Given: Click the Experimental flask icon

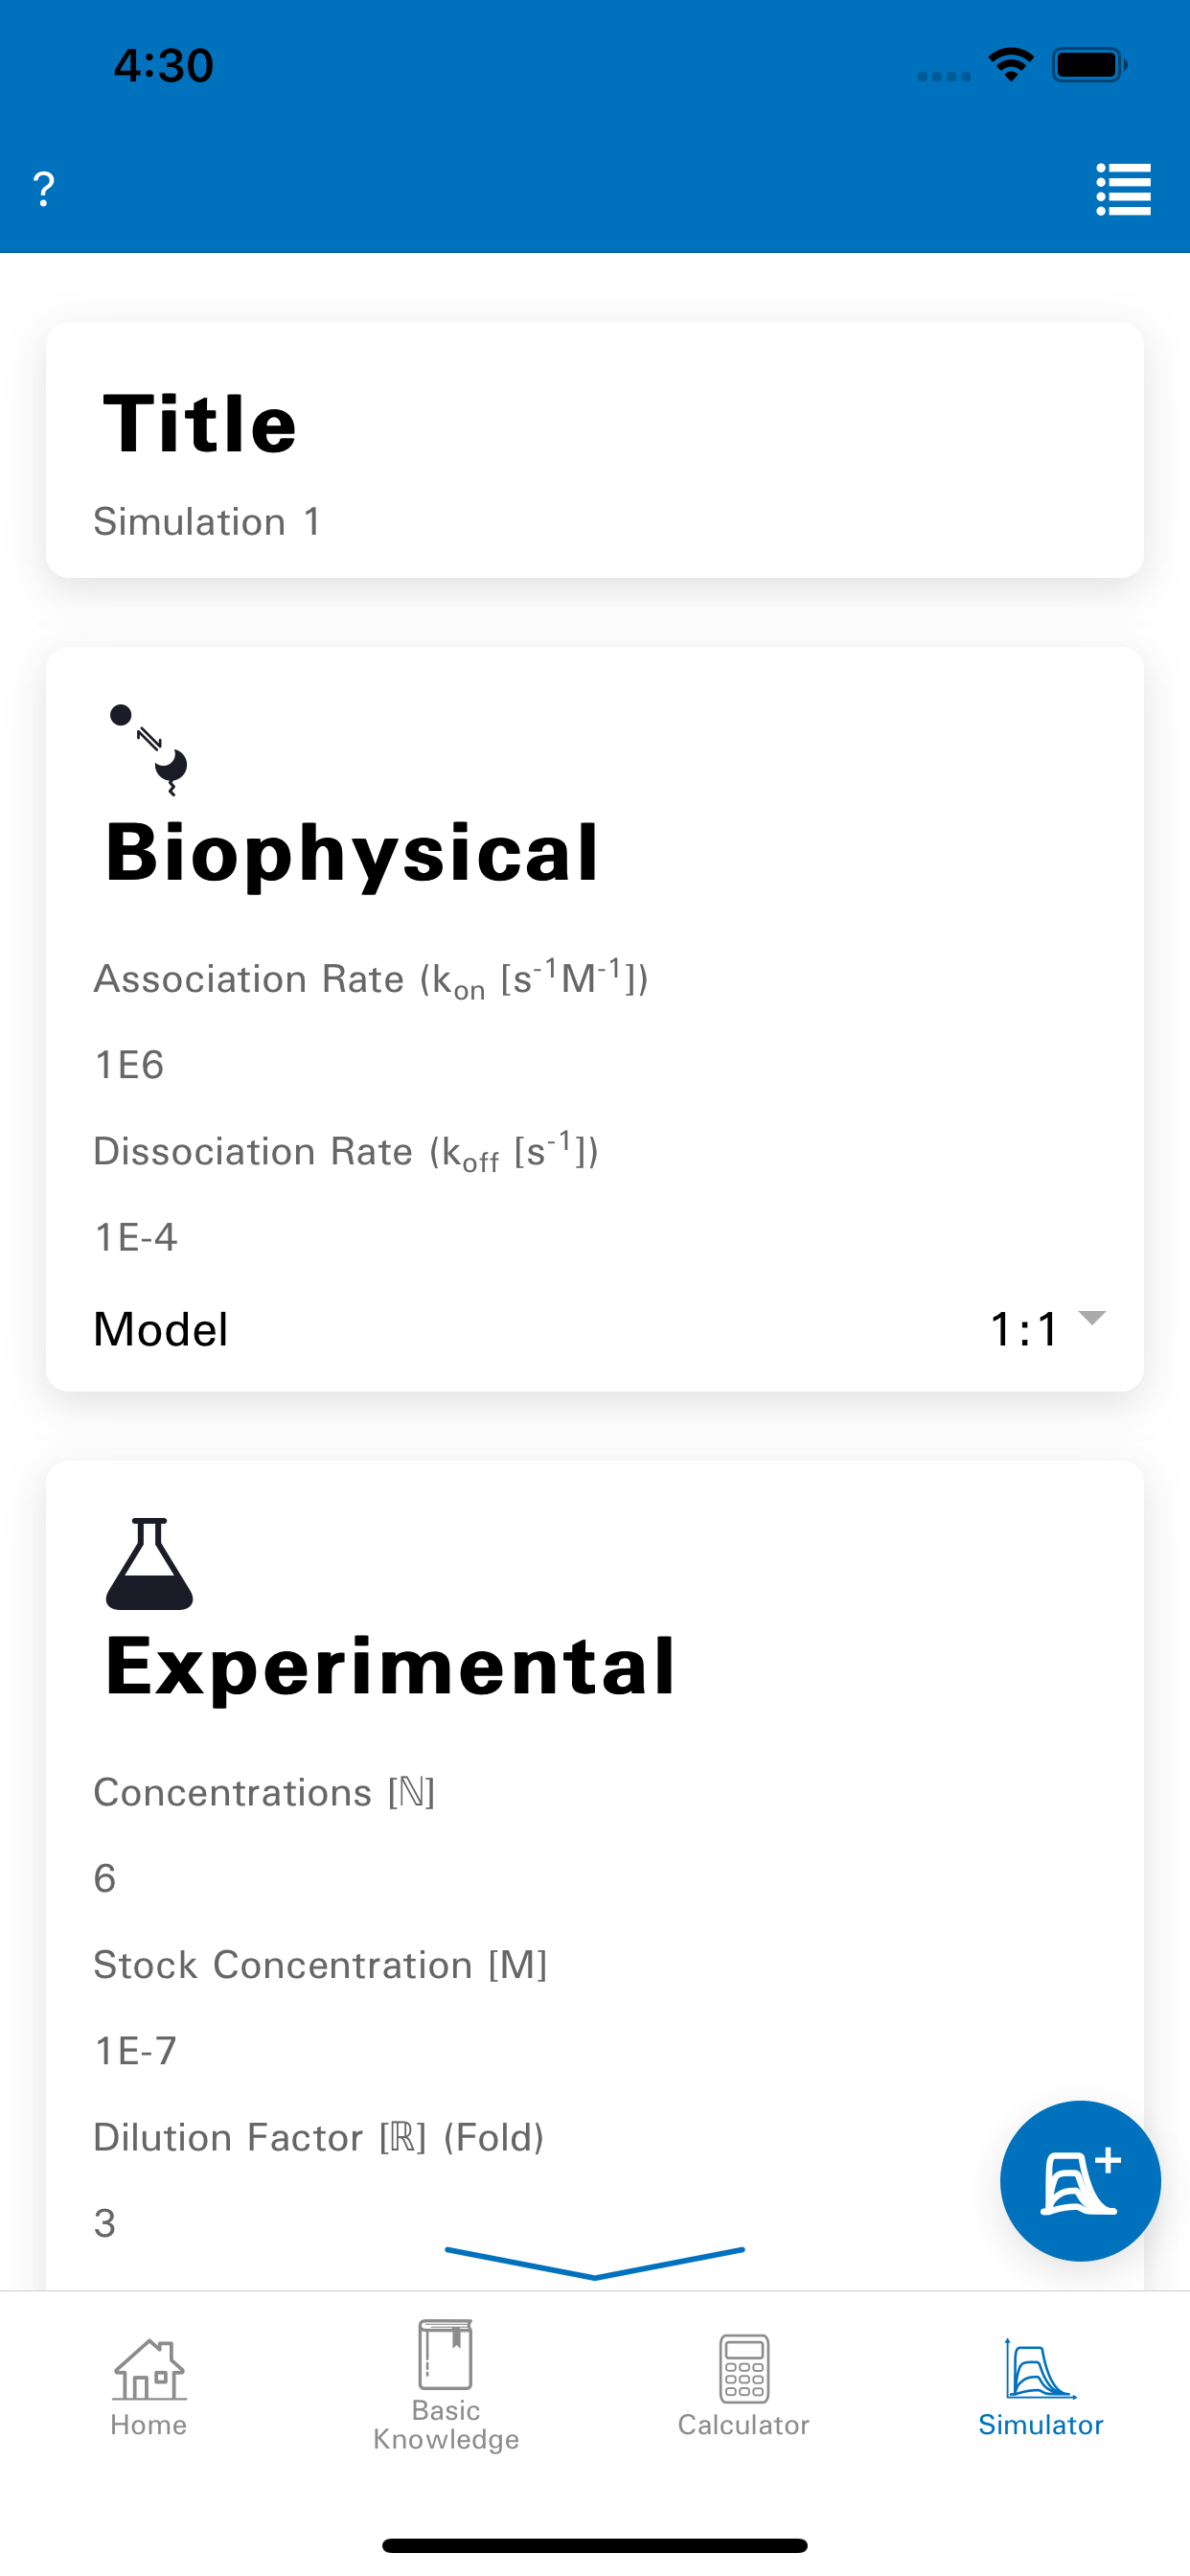Looking at the screenshot, I should [149, 1563].
